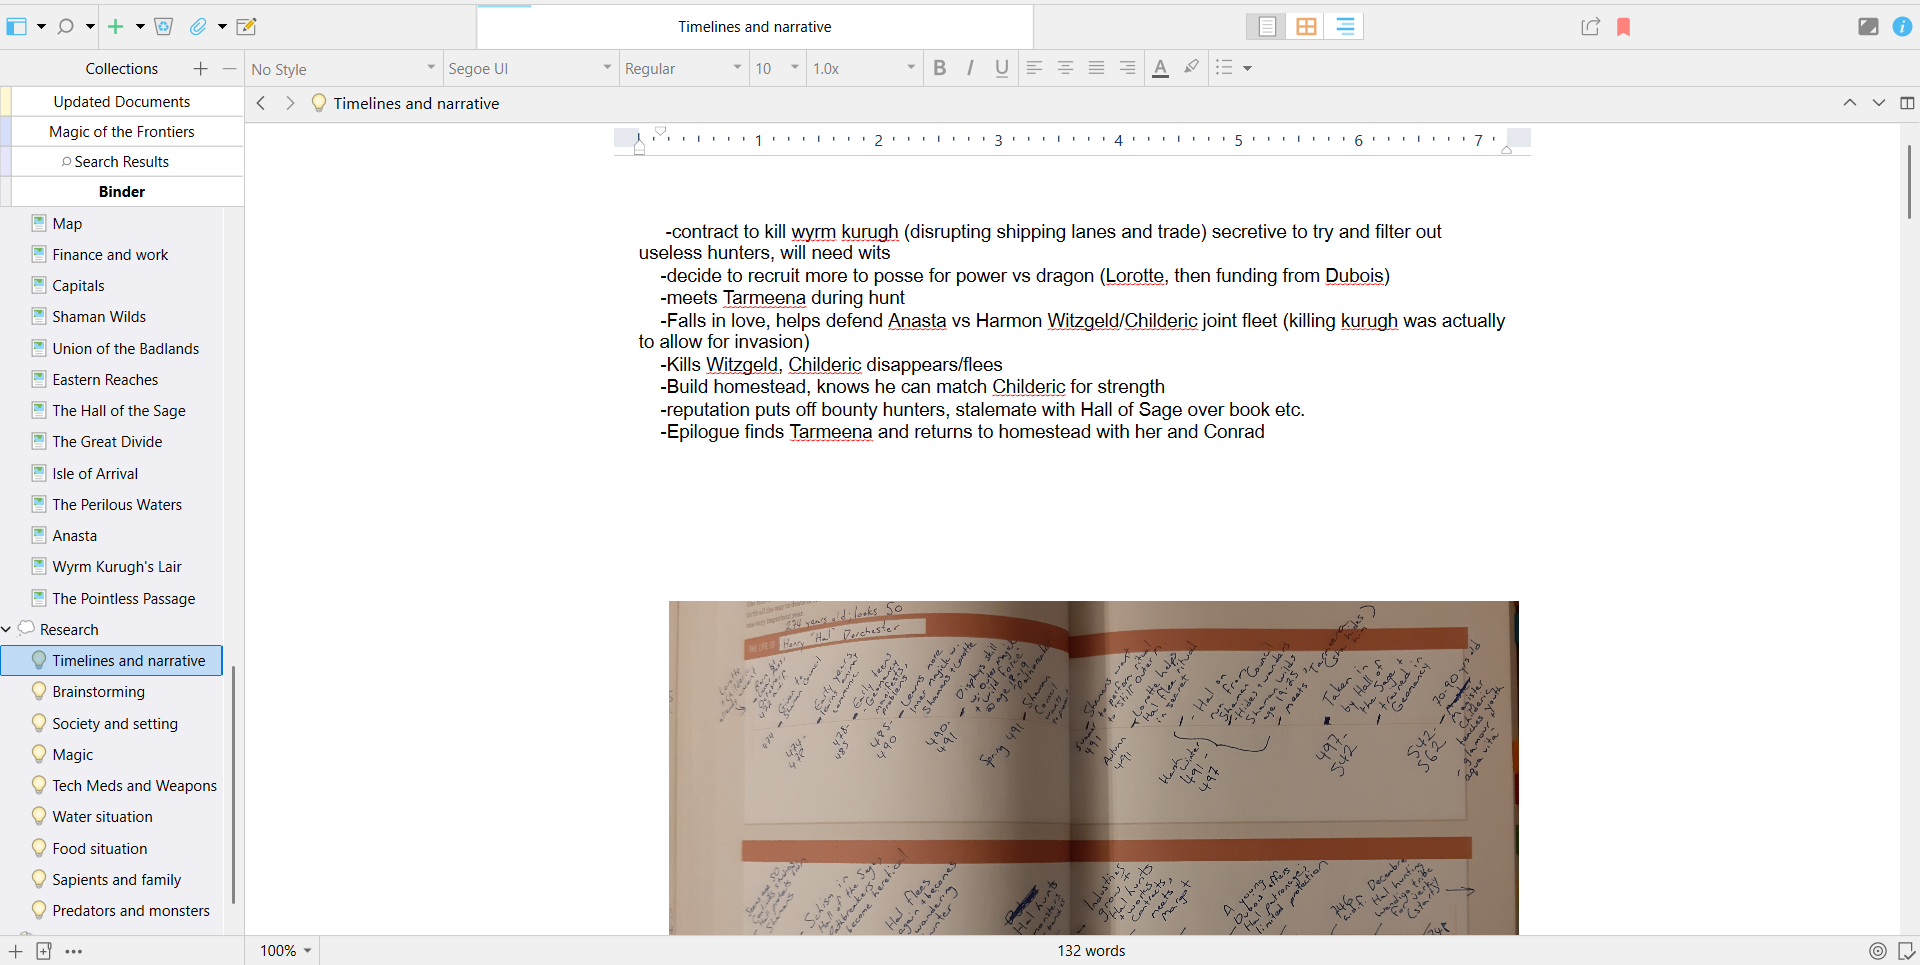This screenshot has width=1920, height=965.
Task: Click the Compose mode icon
Action: (x=1867, y=27)
